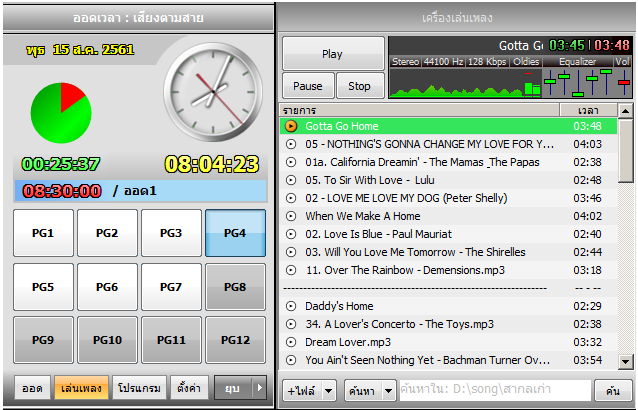Select the song Daddy's Home
638x410 pixels.
(x=448, y=306)
